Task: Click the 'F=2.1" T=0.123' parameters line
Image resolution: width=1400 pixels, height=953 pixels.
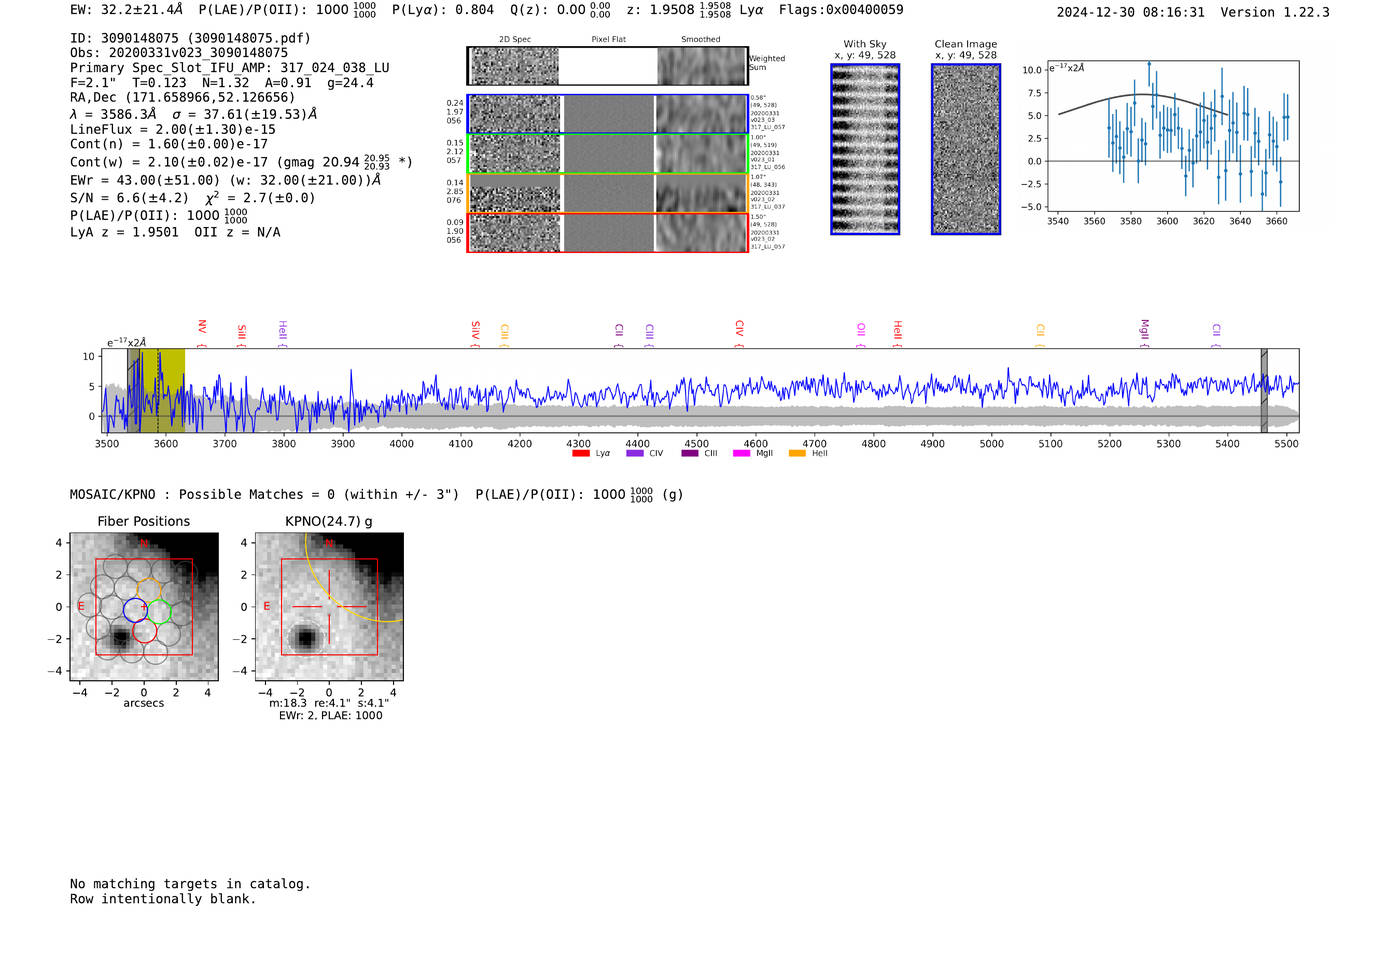Action: pos(222,83)
